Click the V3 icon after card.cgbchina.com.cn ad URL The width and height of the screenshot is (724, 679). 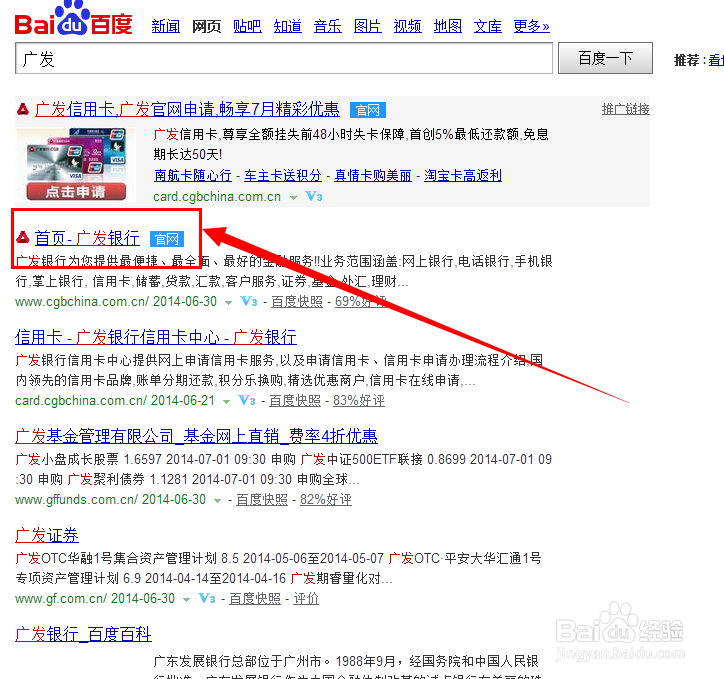pyautogui.click(x=314, y=197)
